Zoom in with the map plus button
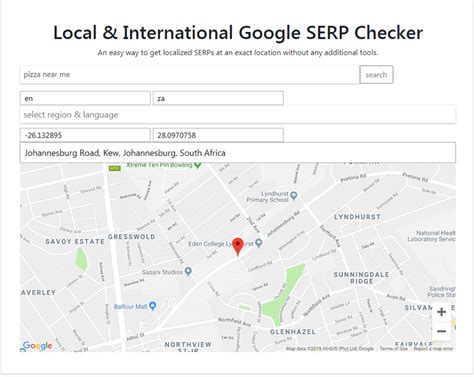 [x=441, y=312]
